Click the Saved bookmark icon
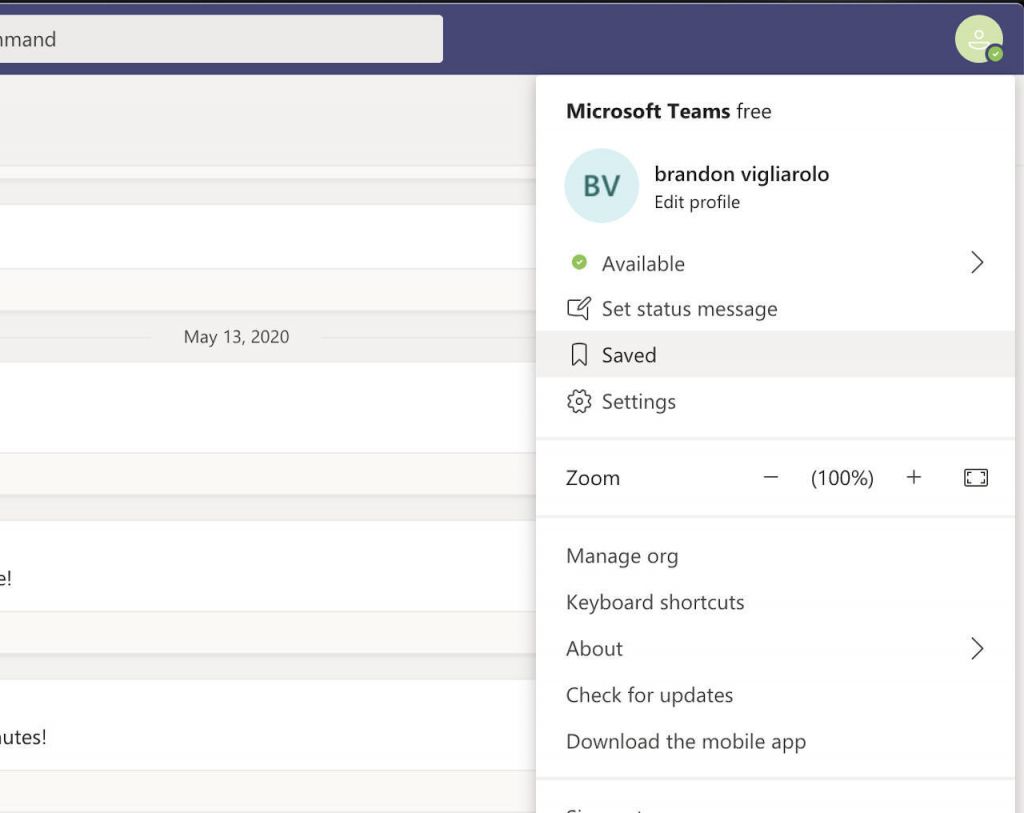Screen dimensions: 1024x813 pos(578,354)
